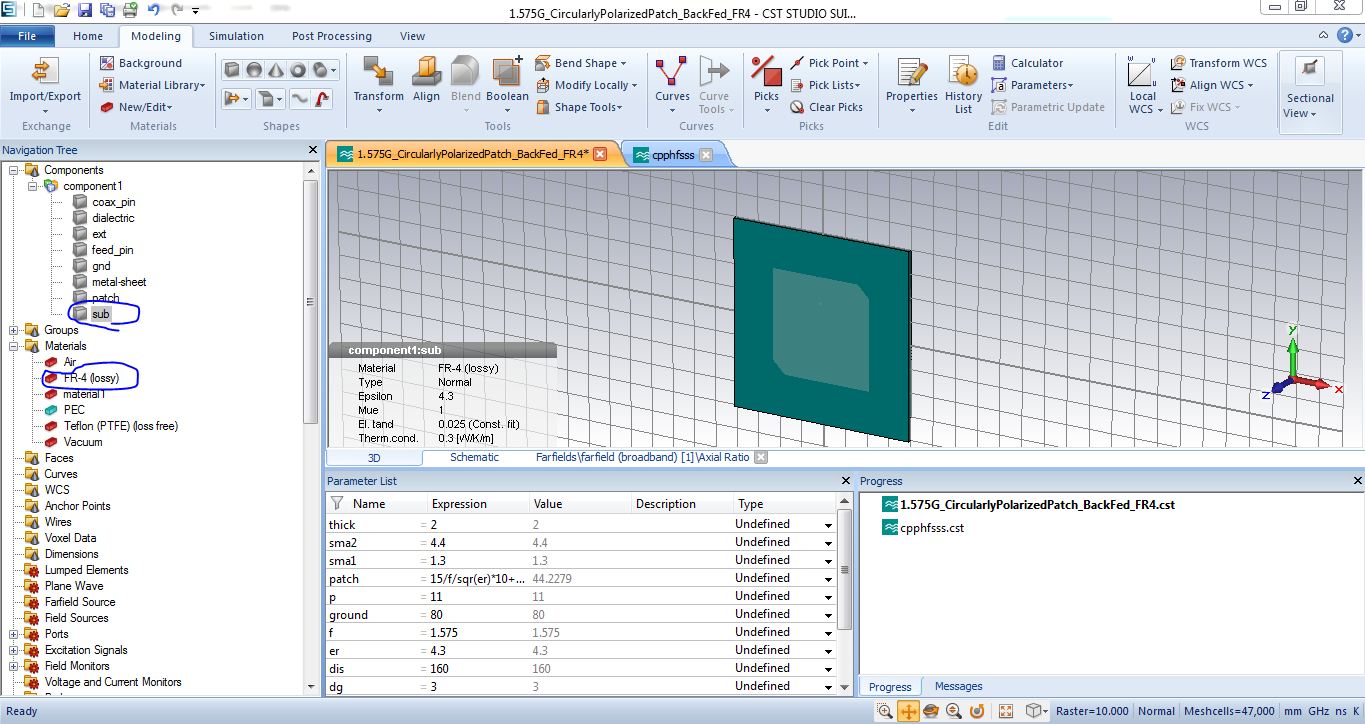Select coax_pin component in tree
This screenshot has height=724, width=1365.
[113, 202]
